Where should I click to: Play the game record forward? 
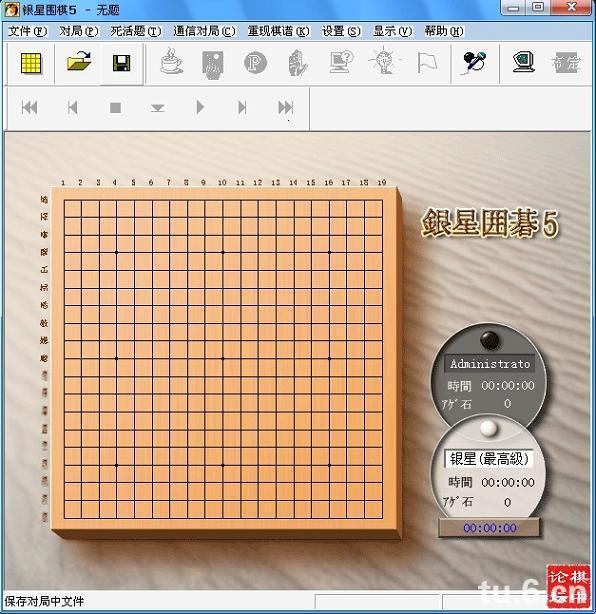click(200, 107)
